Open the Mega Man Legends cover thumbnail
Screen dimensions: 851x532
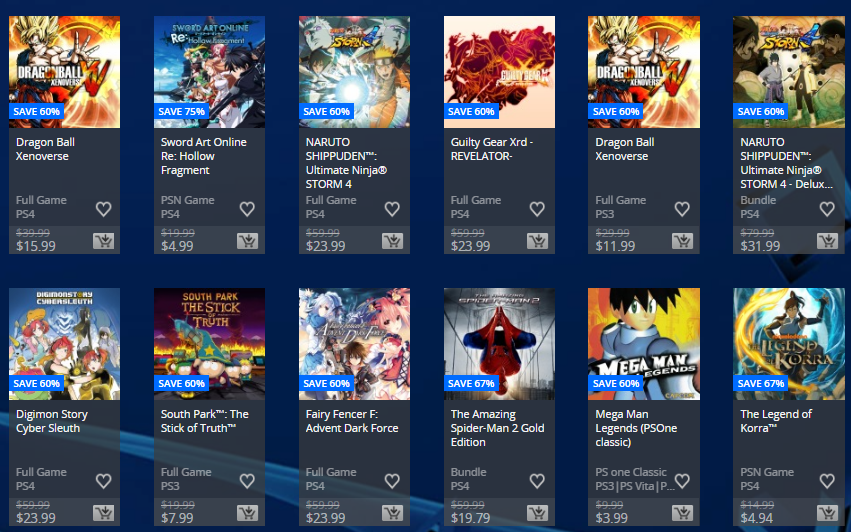pyautogui.click(x=644, y=344)
